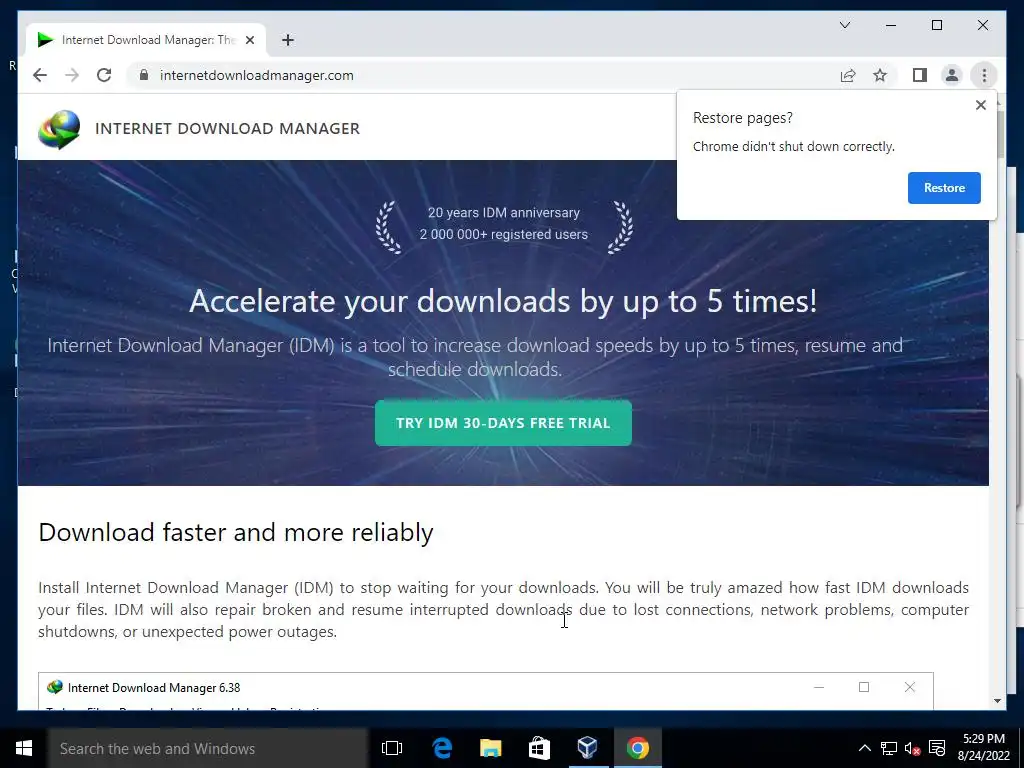Open Microsoft Store from taskbar
Image resolution: width=1024 pixels, height=768 pixels.
point(539,748)
